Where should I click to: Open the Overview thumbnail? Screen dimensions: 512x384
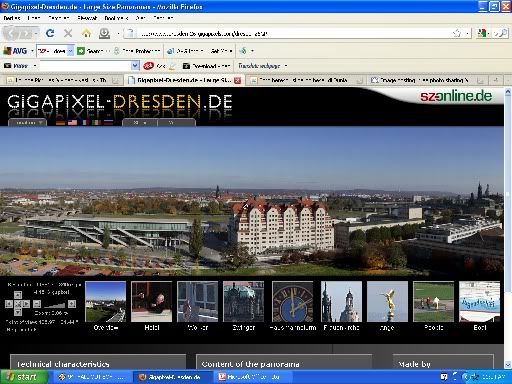click(x=106, y=301)
